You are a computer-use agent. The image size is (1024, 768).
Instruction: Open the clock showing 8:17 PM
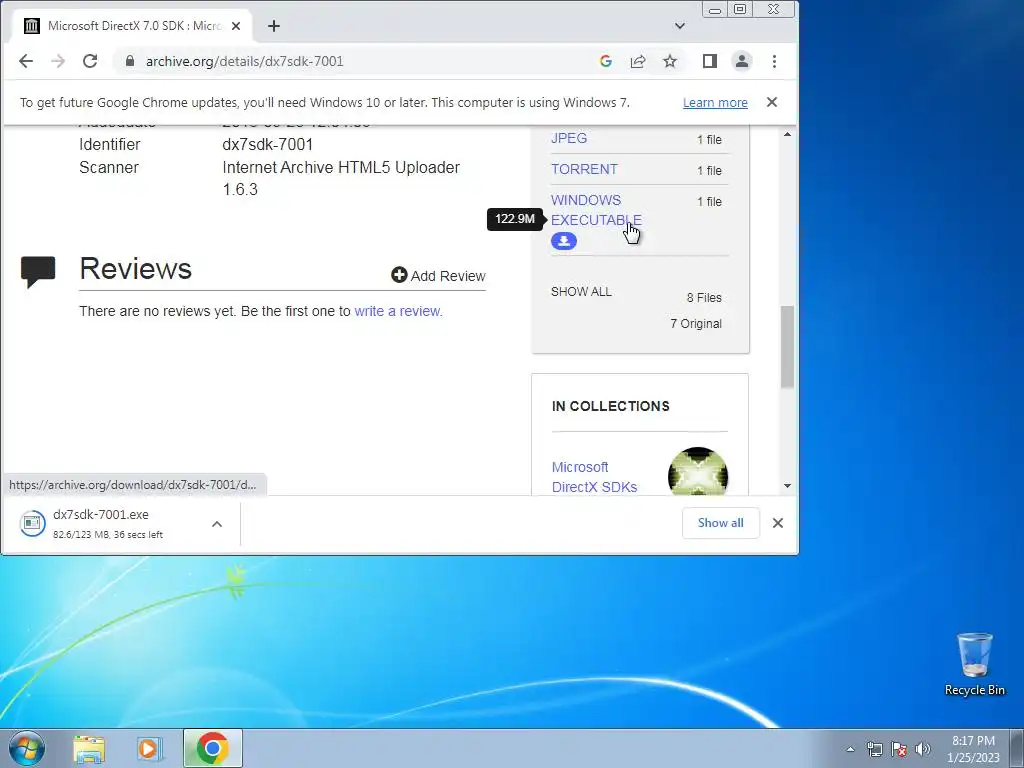click(x=973, y=749)
